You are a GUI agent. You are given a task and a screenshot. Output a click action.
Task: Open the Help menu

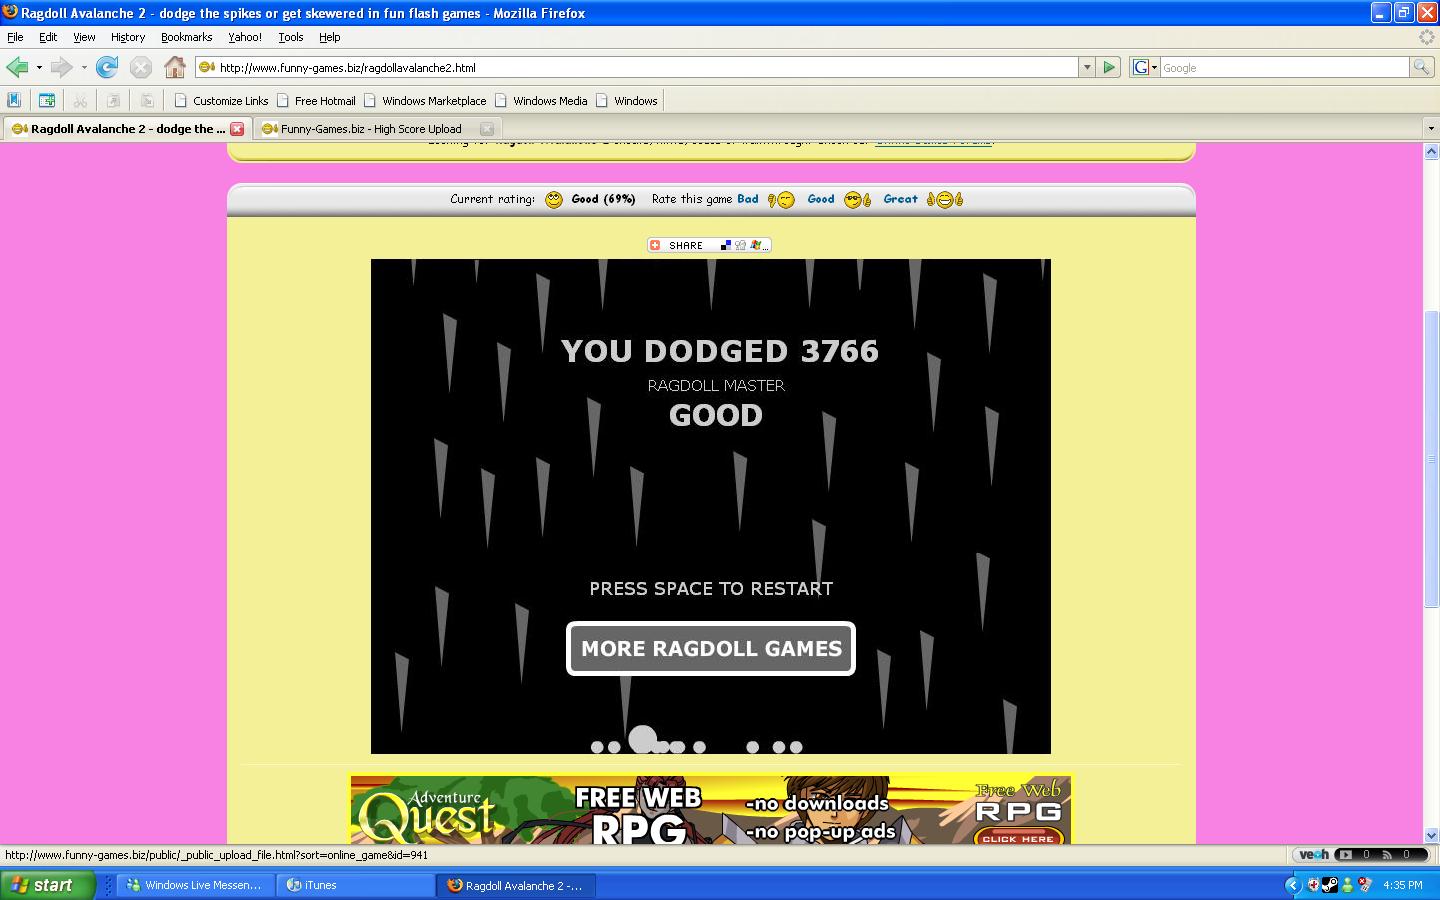(x=330, y=37)
